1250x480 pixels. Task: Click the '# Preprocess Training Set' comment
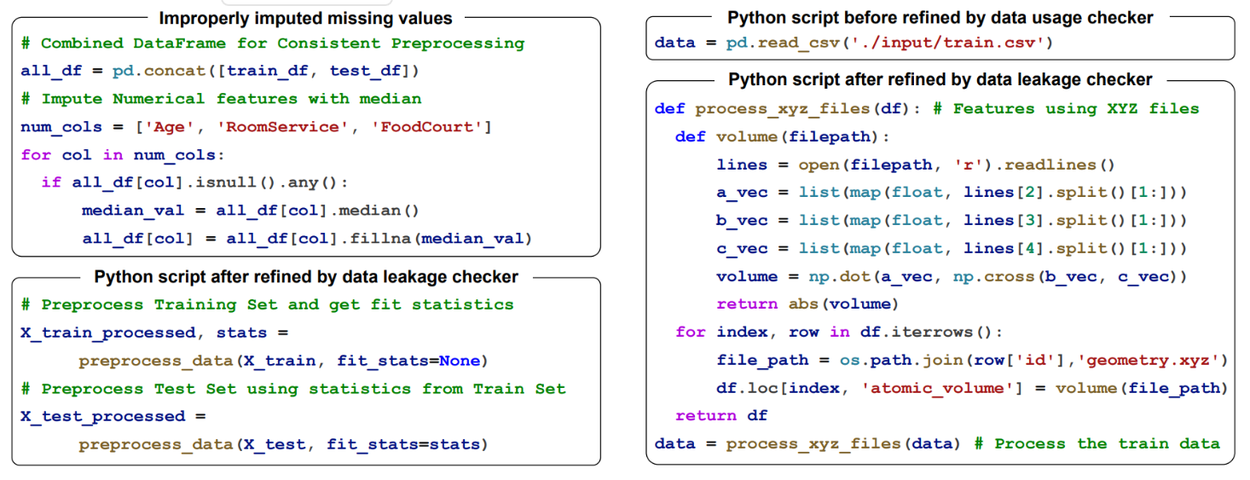[267, 305]
